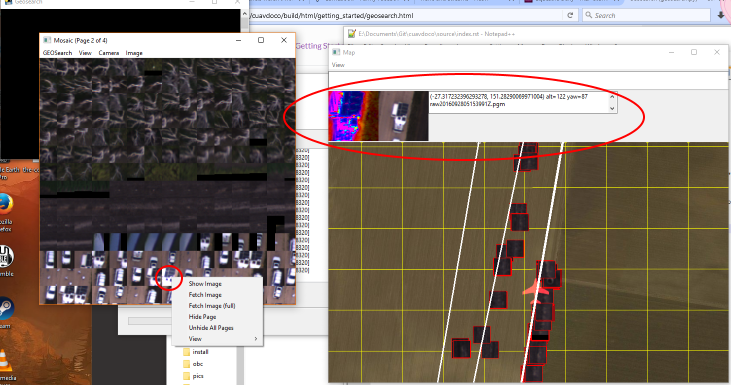Click the browser reload icon
This screenshot has height=385, width=731.
click(x=570, y=15)
